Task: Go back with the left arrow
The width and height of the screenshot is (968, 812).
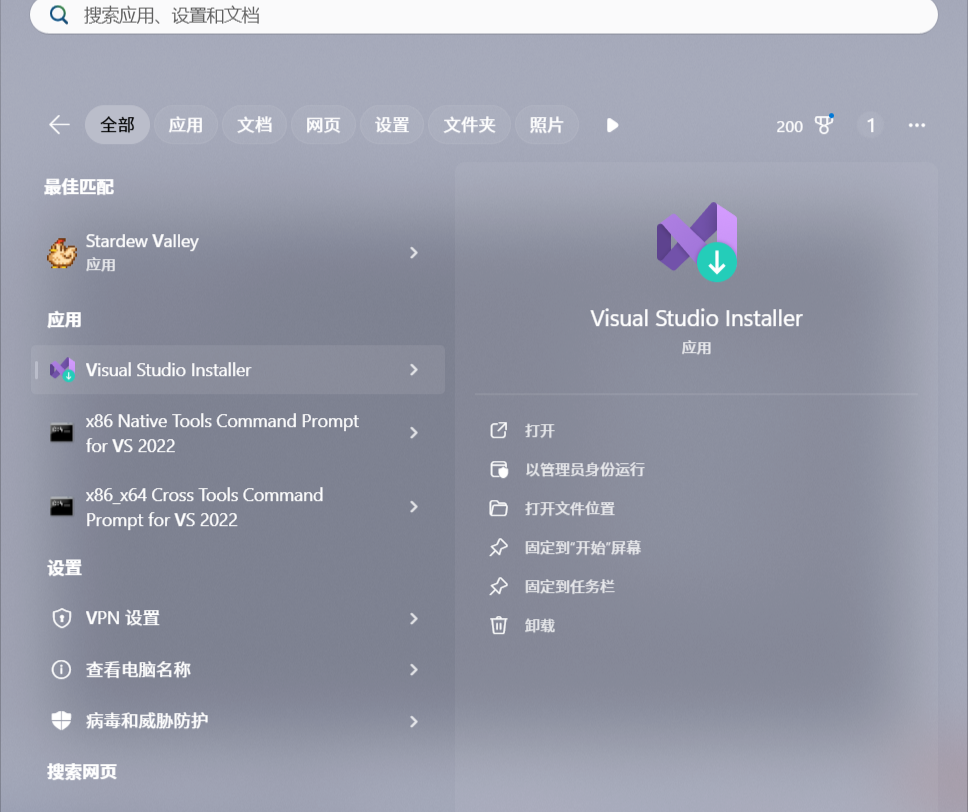Action: click(59, 125)
